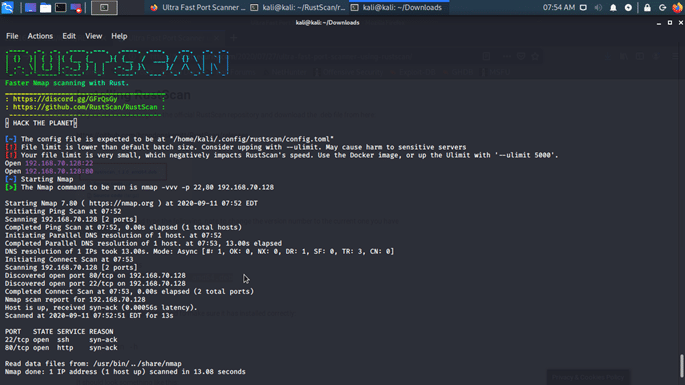Click the screen recorder icon with red dot

(76, 7)
